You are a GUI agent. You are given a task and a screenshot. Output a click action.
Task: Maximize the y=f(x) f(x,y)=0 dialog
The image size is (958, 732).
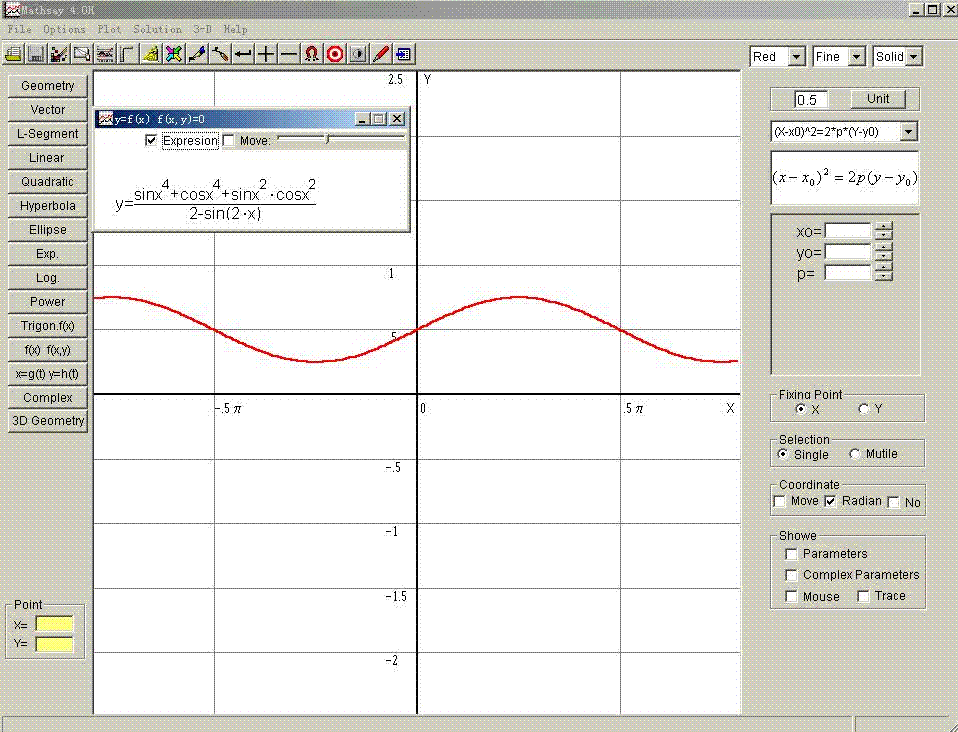379,119
